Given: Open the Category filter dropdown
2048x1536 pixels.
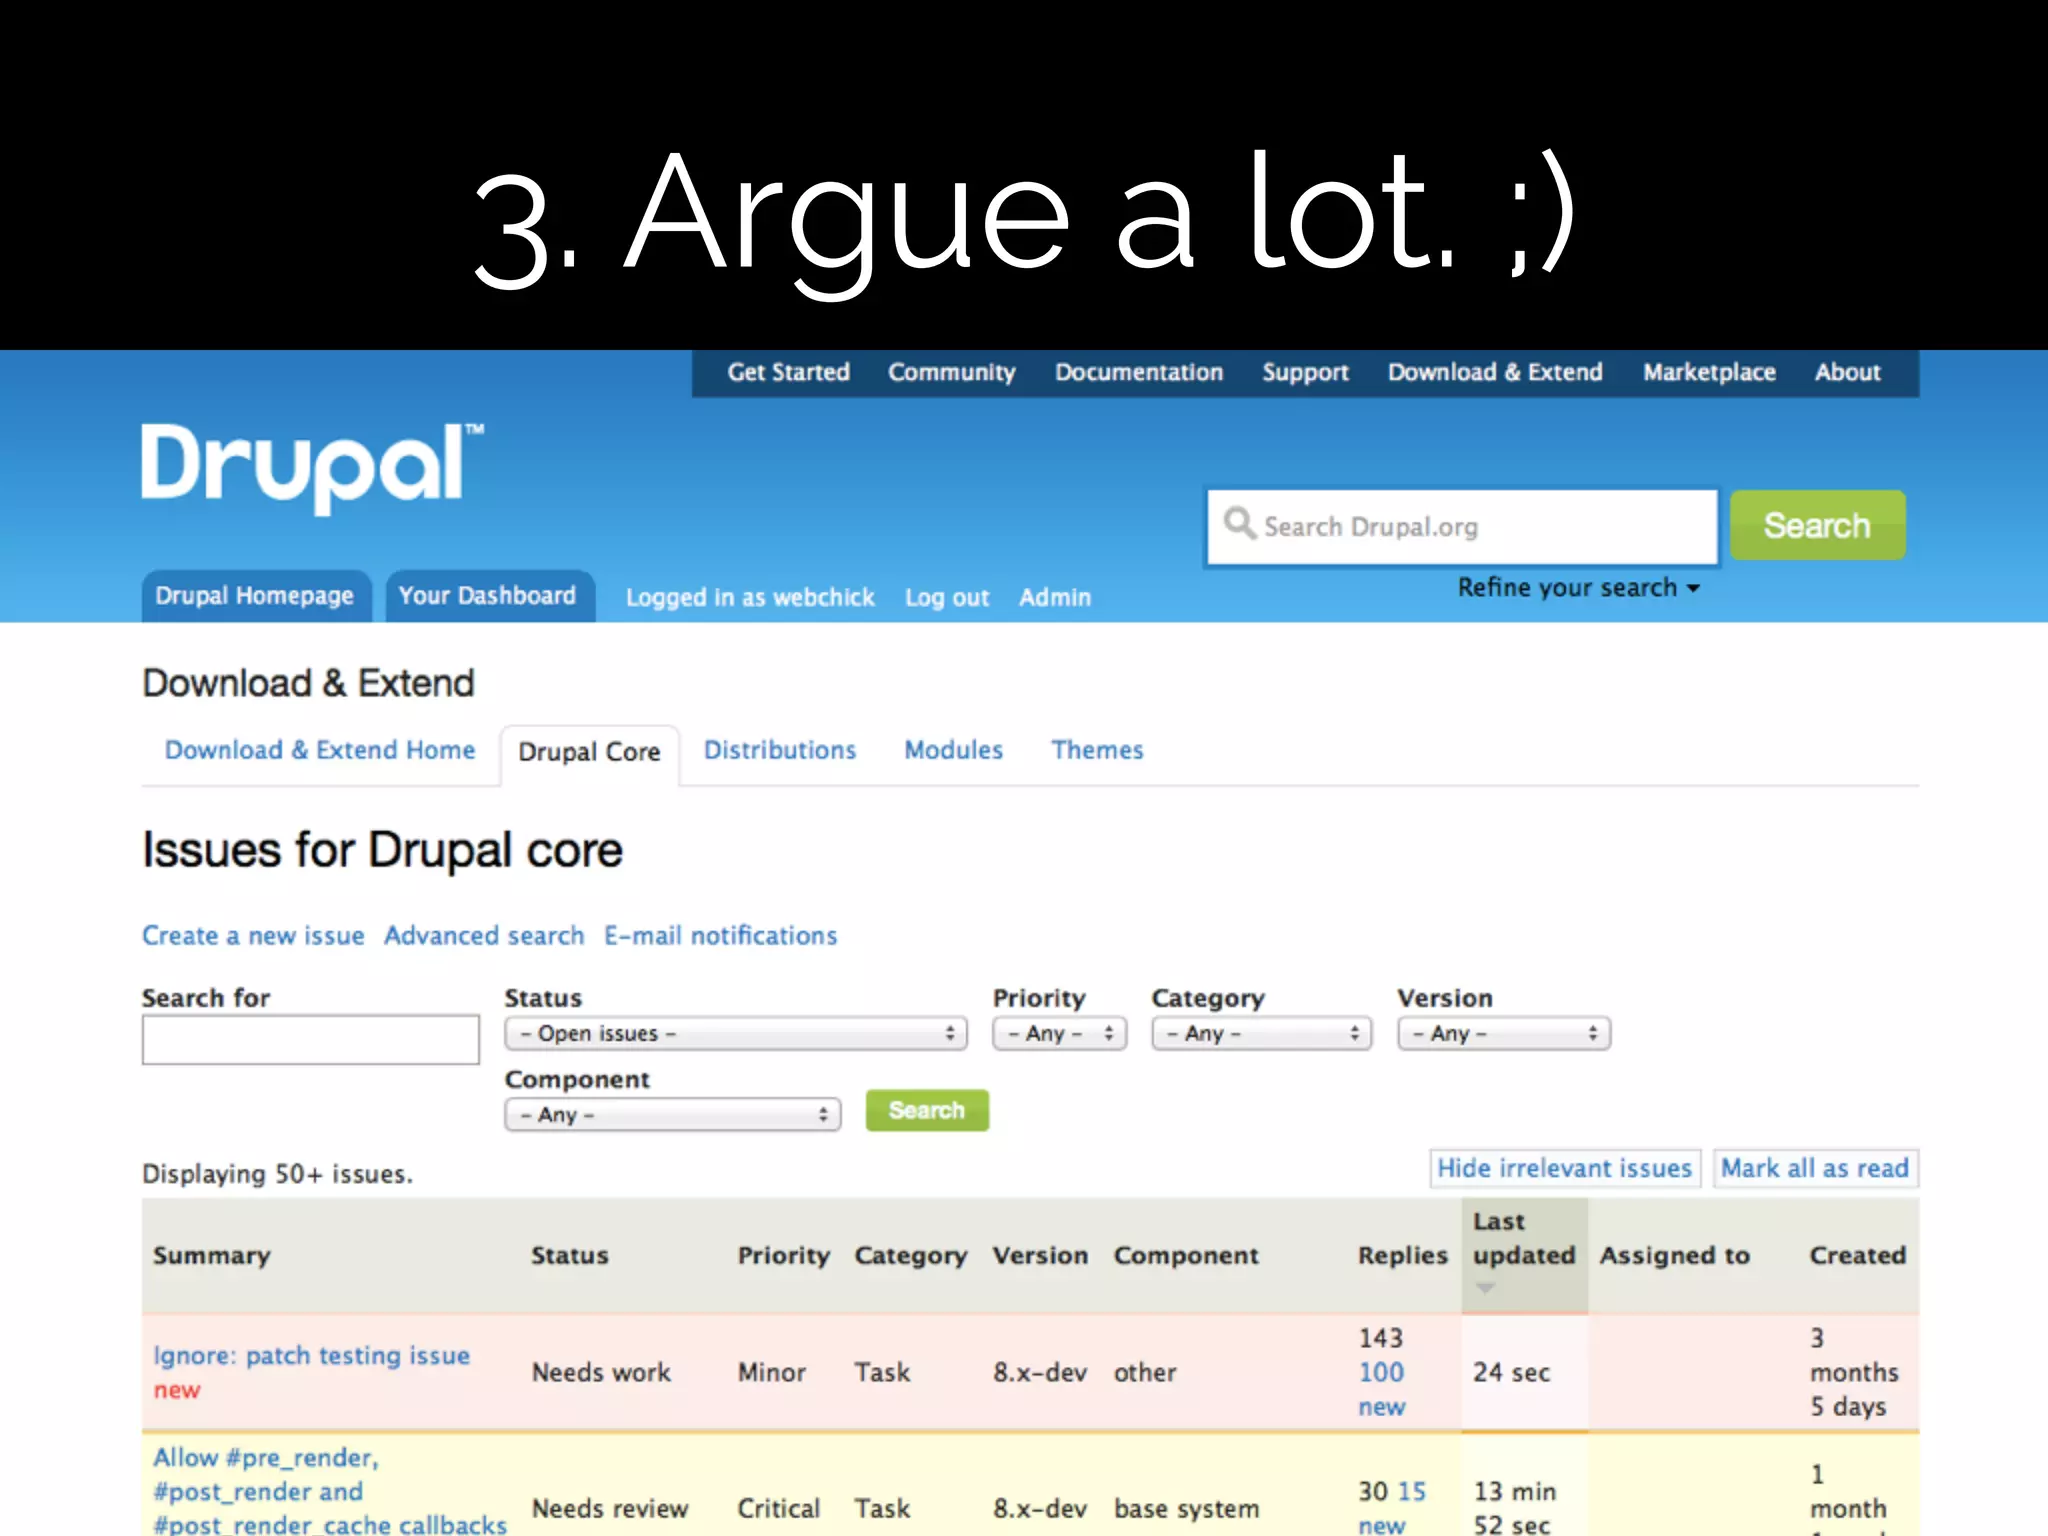Looking at the screenshot, I should 1261,1033.
